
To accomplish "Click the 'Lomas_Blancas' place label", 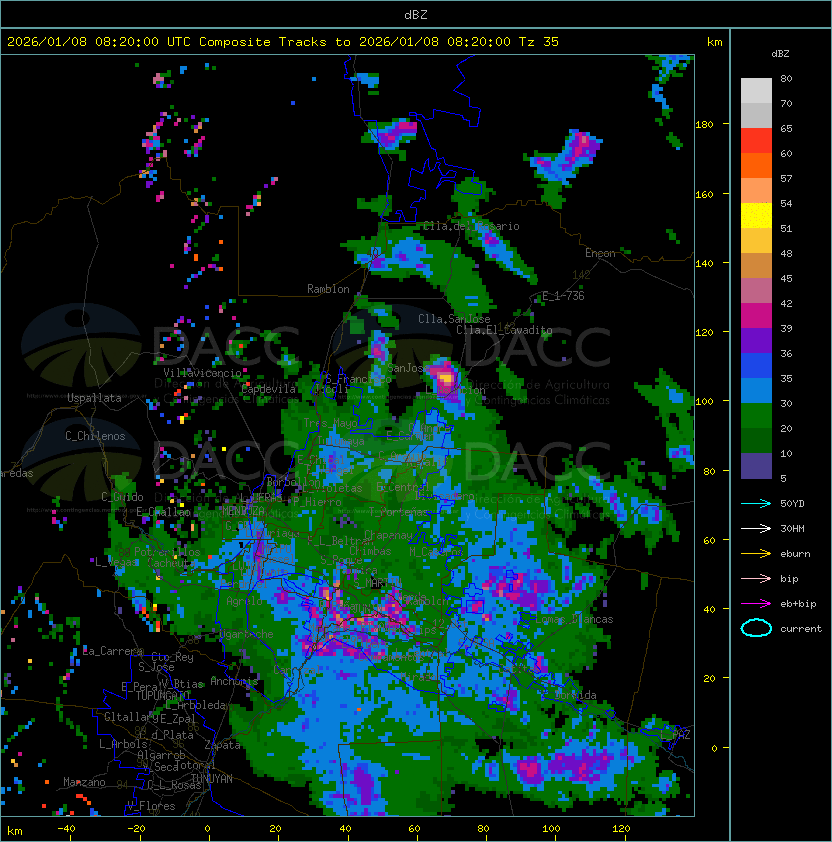I will [574, 619].
